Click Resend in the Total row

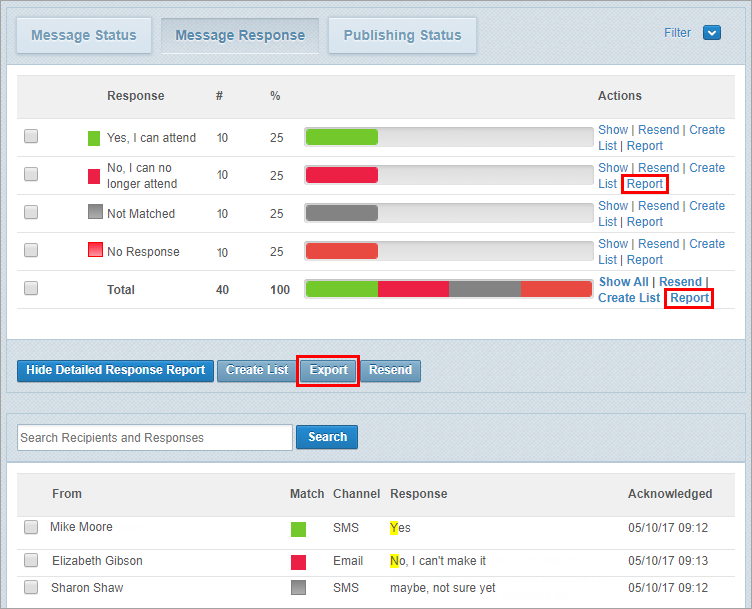click(x=680, y=282)
